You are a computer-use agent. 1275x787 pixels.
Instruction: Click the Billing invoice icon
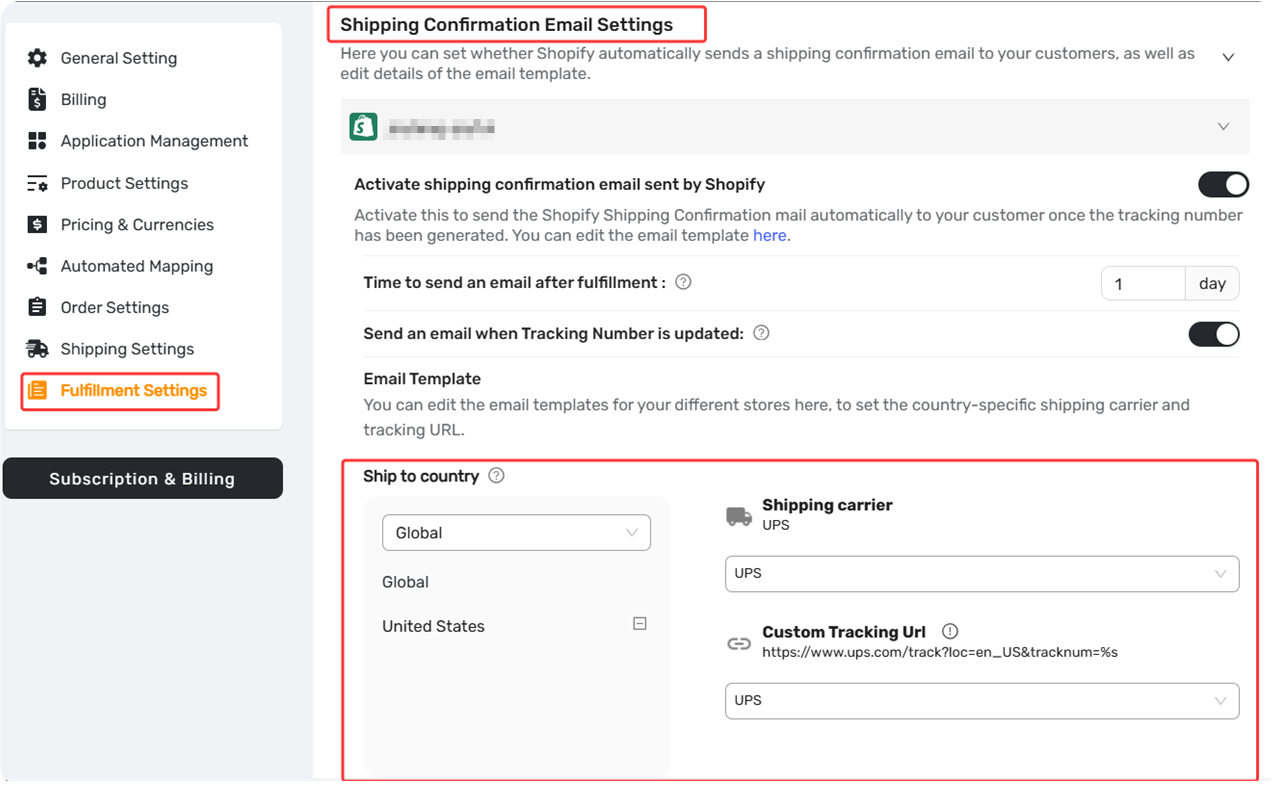[37, 99]
